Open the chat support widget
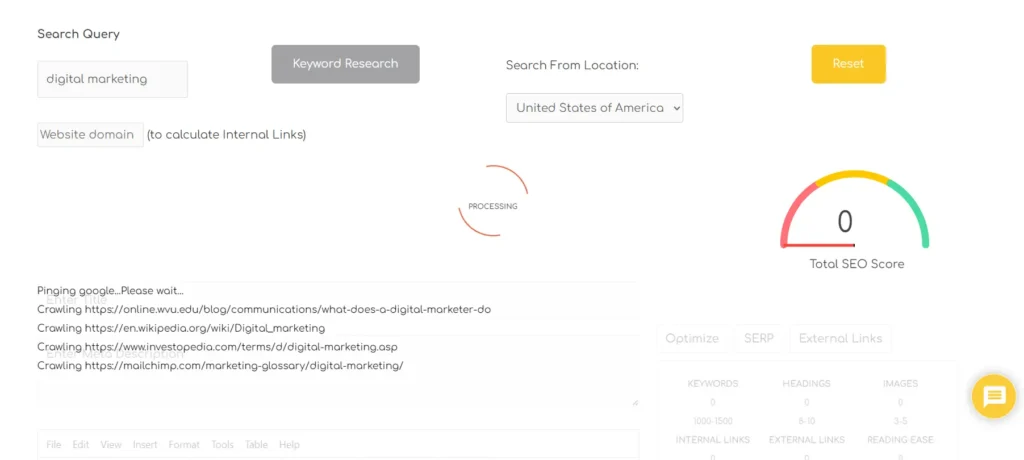 point(993,397)
